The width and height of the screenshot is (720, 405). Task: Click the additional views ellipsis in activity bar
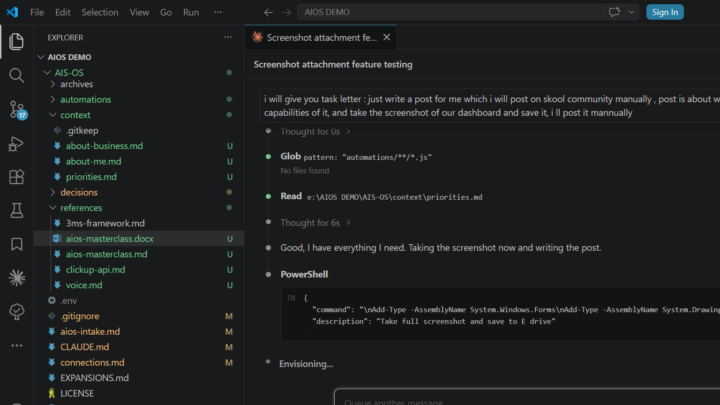(17, 345)
